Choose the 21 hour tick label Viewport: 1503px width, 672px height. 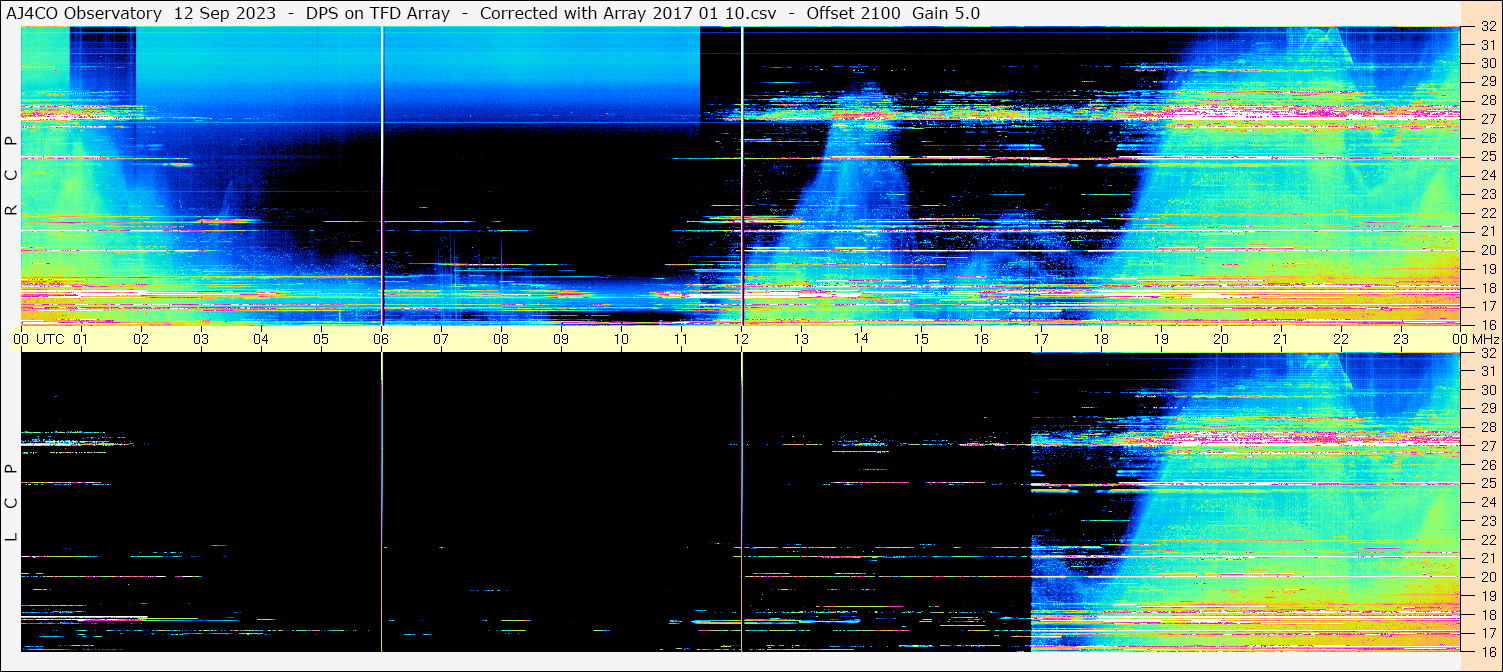coord(1281,339)
